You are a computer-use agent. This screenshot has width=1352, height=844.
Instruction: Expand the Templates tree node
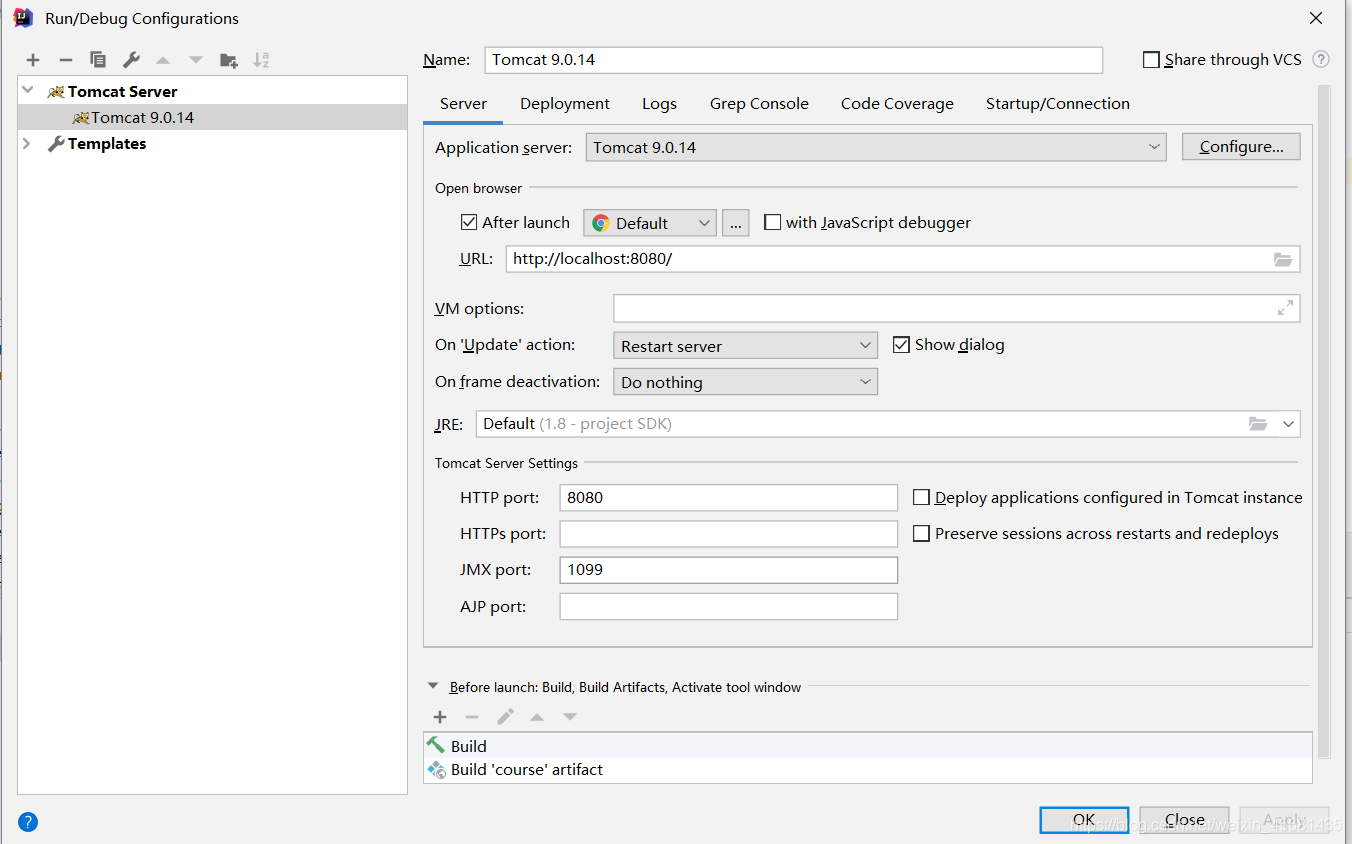click(28, 144)
